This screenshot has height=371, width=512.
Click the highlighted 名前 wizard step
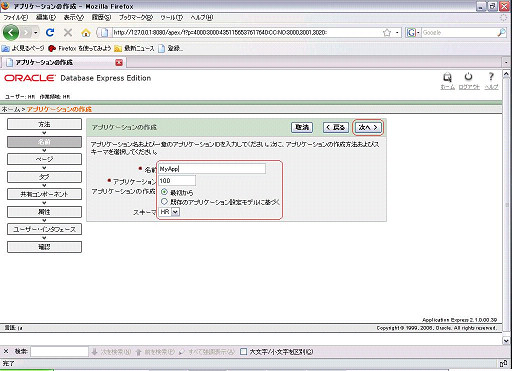[x=44, y=142]
